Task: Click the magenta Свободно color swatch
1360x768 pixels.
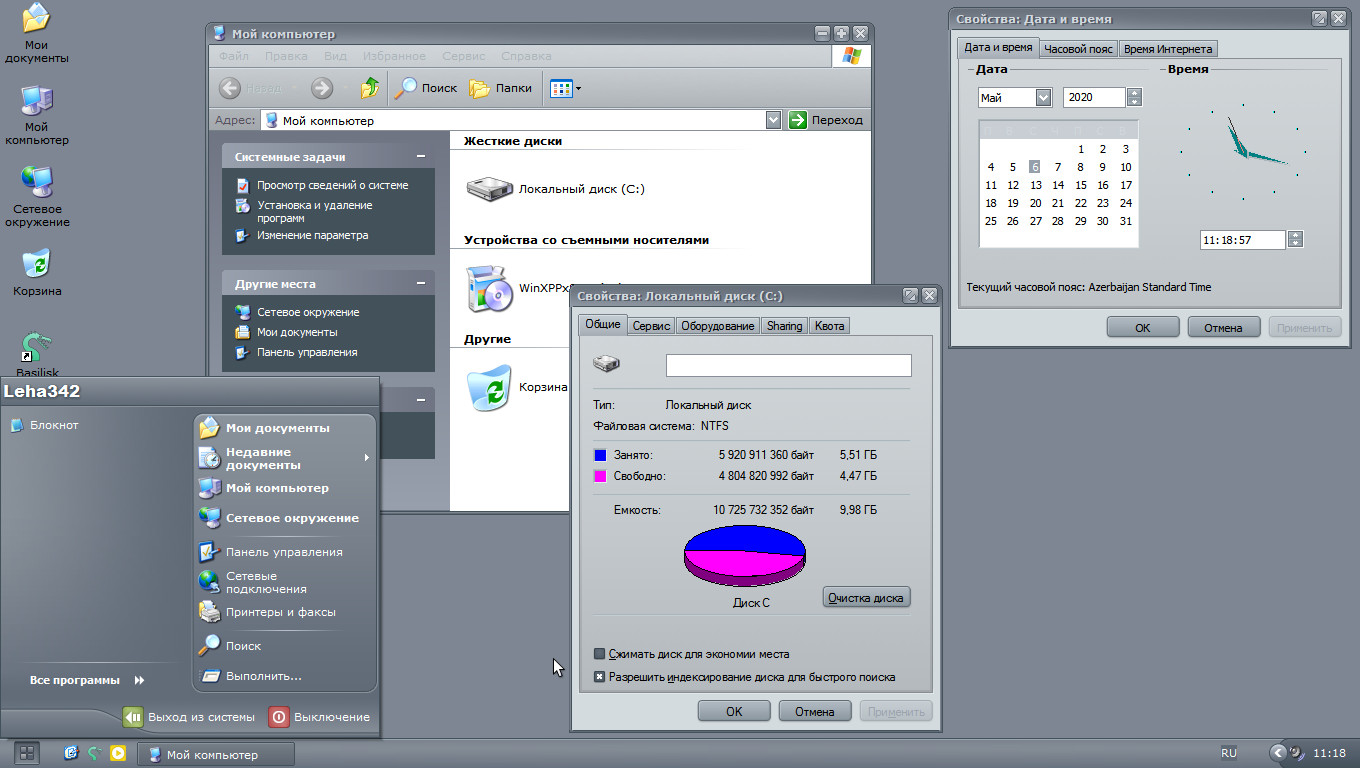Action: click(x=600, y=477)
